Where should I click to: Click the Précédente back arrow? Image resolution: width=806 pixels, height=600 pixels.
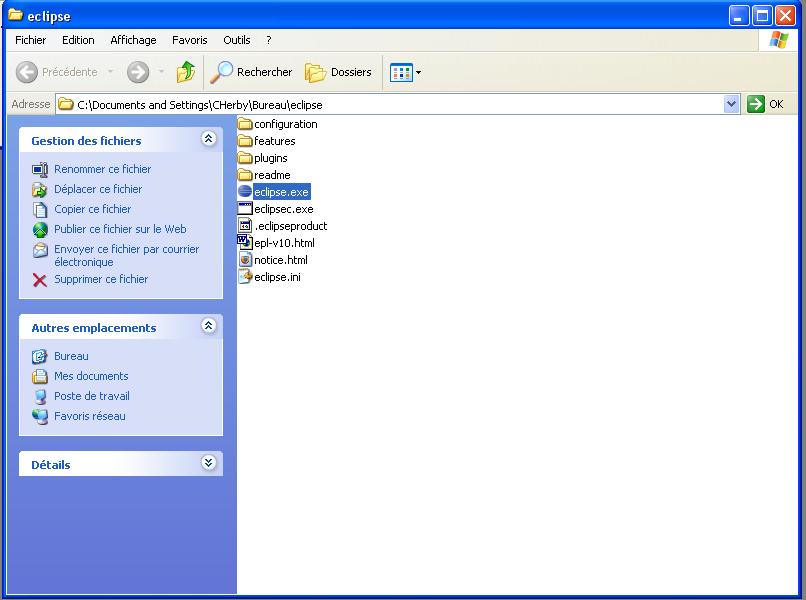tap(27, 72)
